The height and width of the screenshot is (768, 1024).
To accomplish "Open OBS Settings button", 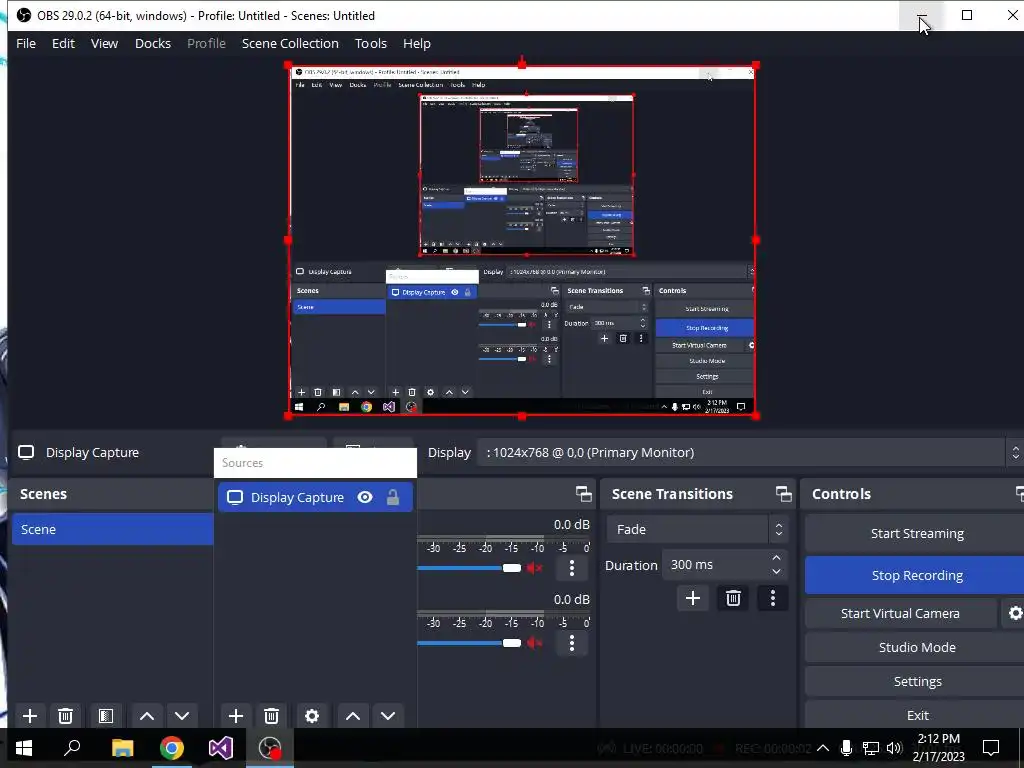I will (916, 681).
